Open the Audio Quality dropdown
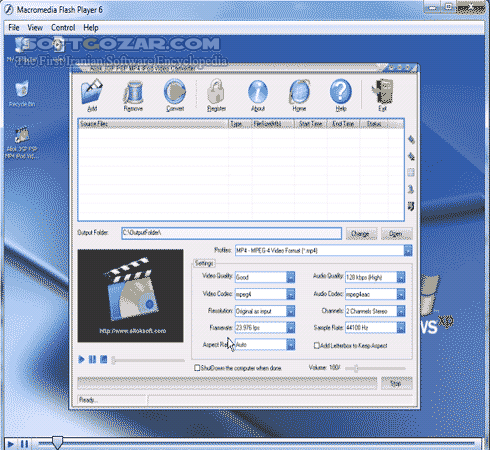The image size is (490, 450). pos(401,277)
